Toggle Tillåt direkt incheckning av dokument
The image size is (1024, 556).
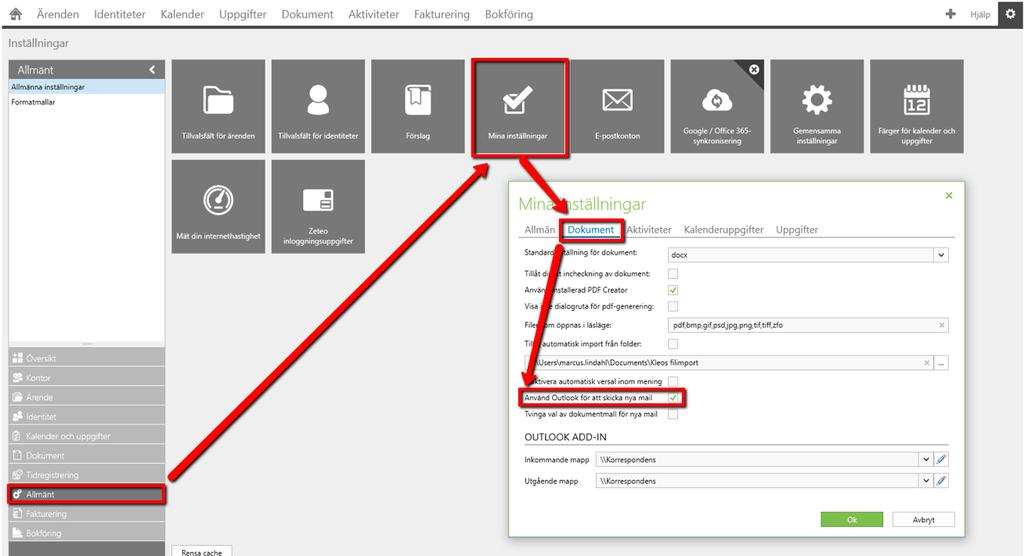point(673,274)
